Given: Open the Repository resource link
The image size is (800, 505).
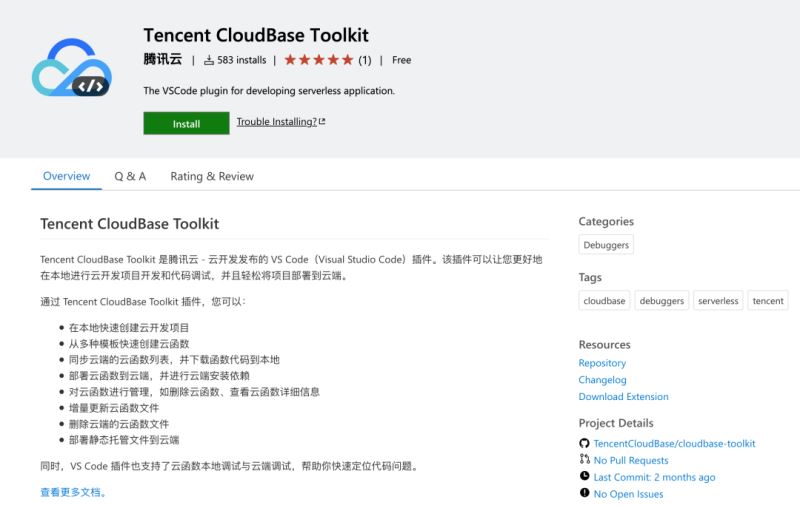Looking at the screenshot, I should 602,363.
